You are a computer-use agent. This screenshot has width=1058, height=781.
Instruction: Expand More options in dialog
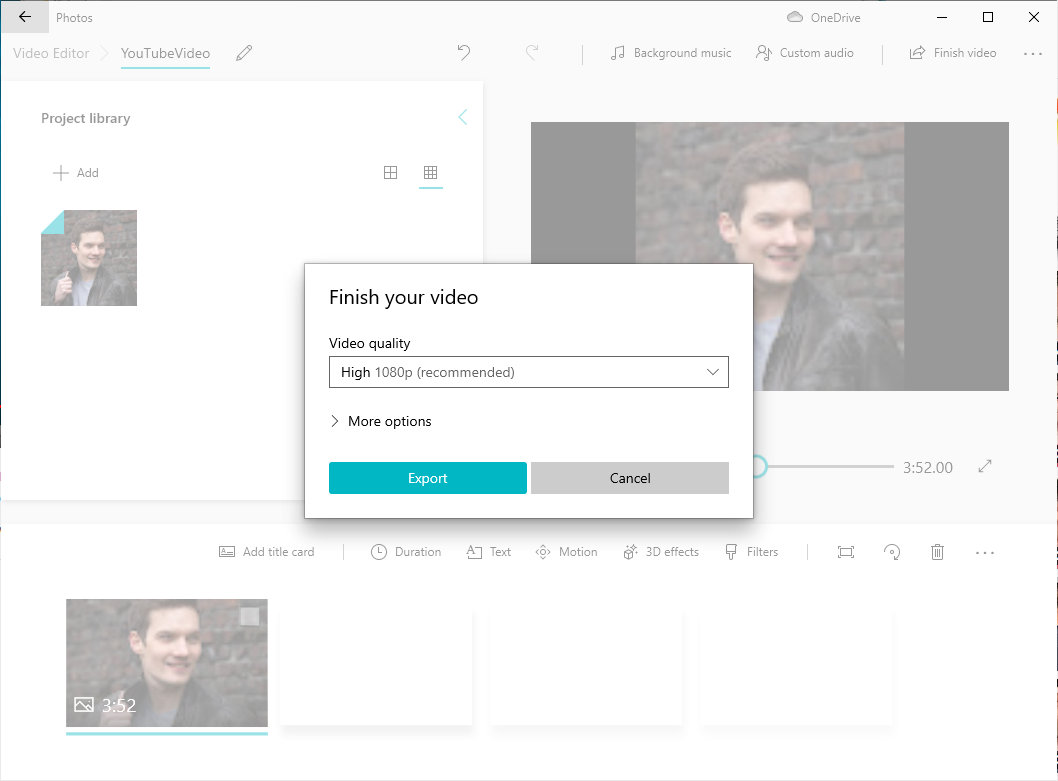380,421
